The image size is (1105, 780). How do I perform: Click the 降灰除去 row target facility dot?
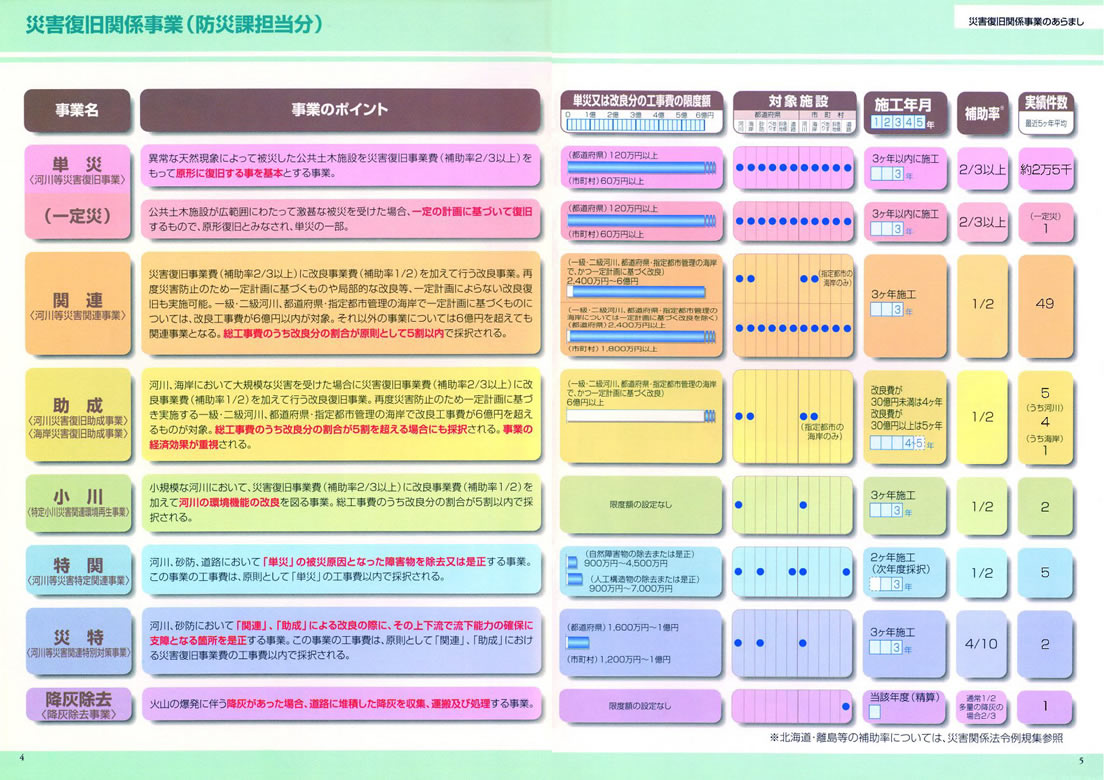(846, 707)
